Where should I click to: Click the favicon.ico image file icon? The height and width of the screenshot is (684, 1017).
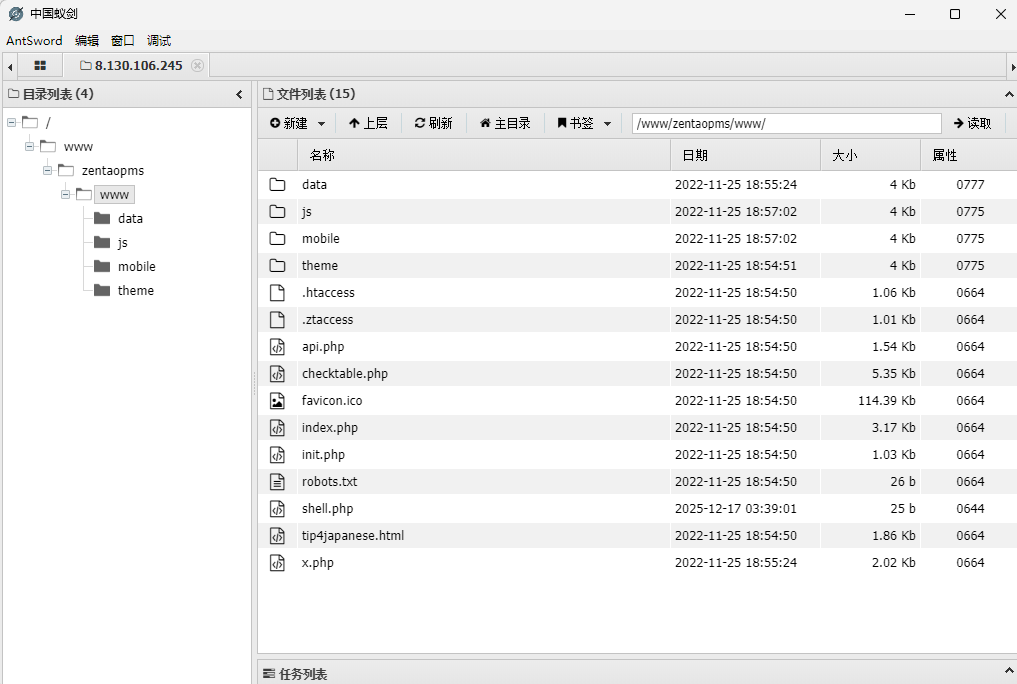pos(277,400)
